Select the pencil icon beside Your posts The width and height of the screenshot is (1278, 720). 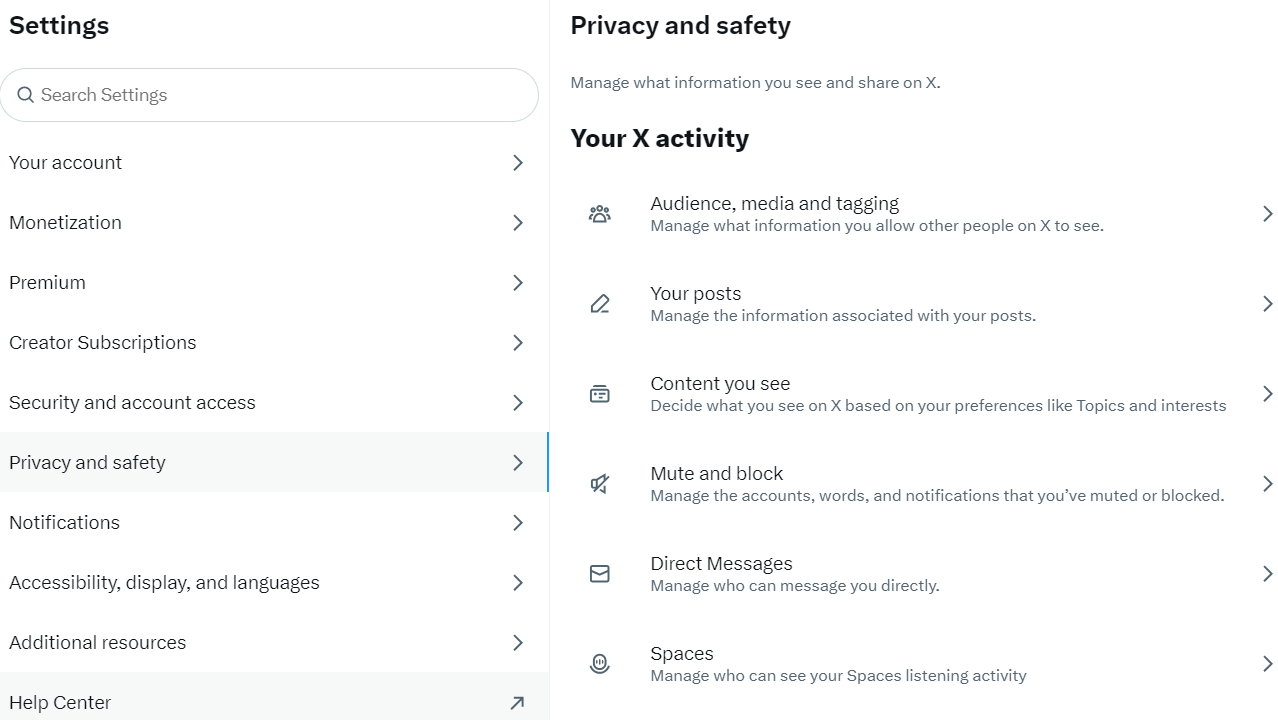600,303
